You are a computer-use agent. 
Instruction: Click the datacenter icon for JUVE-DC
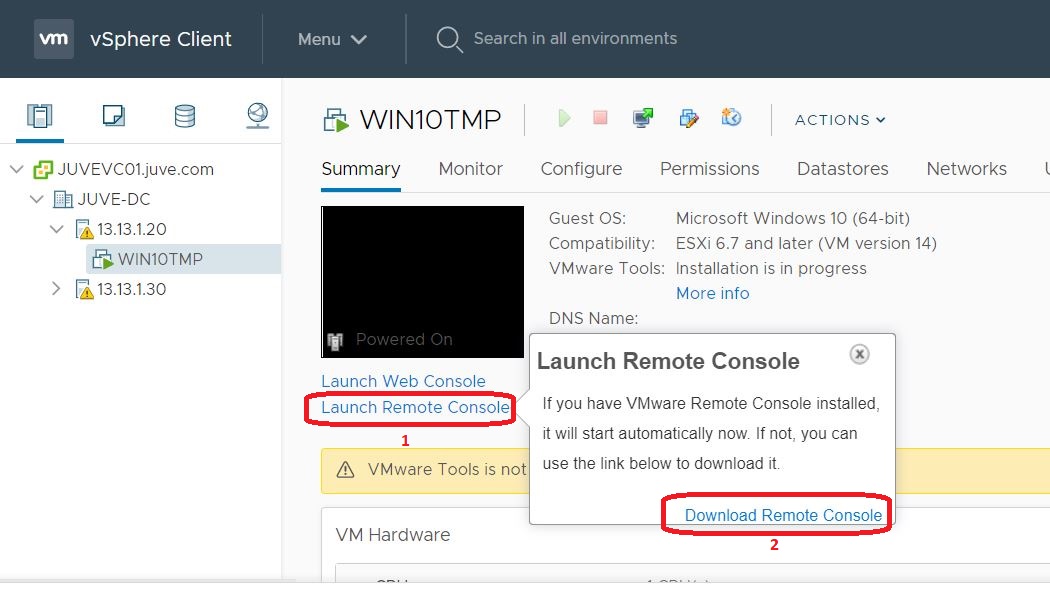[x=63, y=199]
